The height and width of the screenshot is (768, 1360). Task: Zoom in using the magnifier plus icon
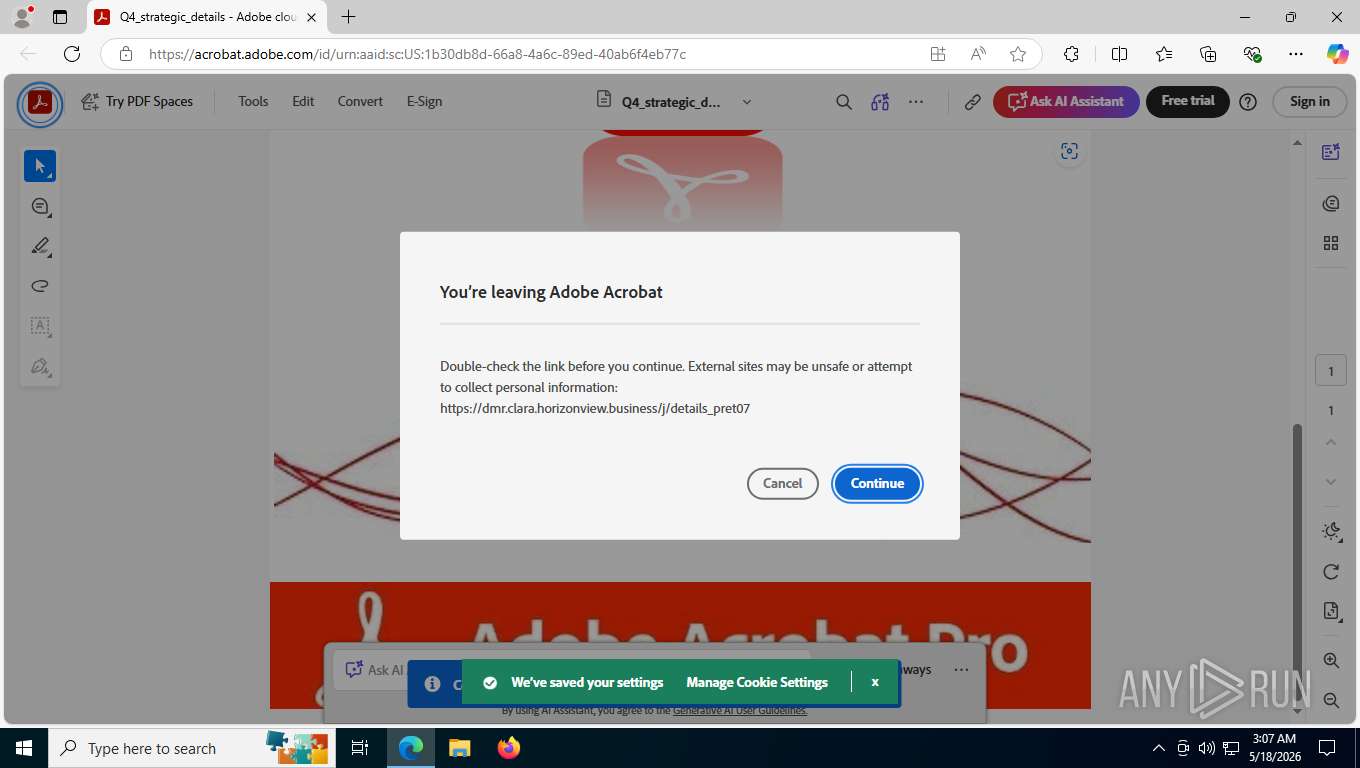(1330, 660)
